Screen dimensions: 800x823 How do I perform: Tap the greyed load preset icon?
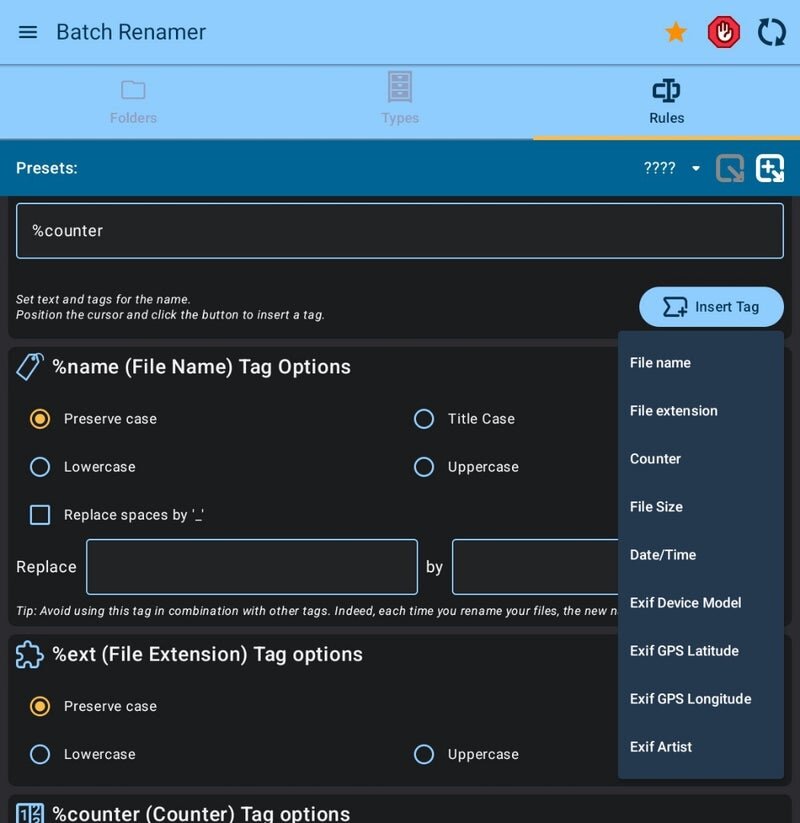[x=730, y=168]
